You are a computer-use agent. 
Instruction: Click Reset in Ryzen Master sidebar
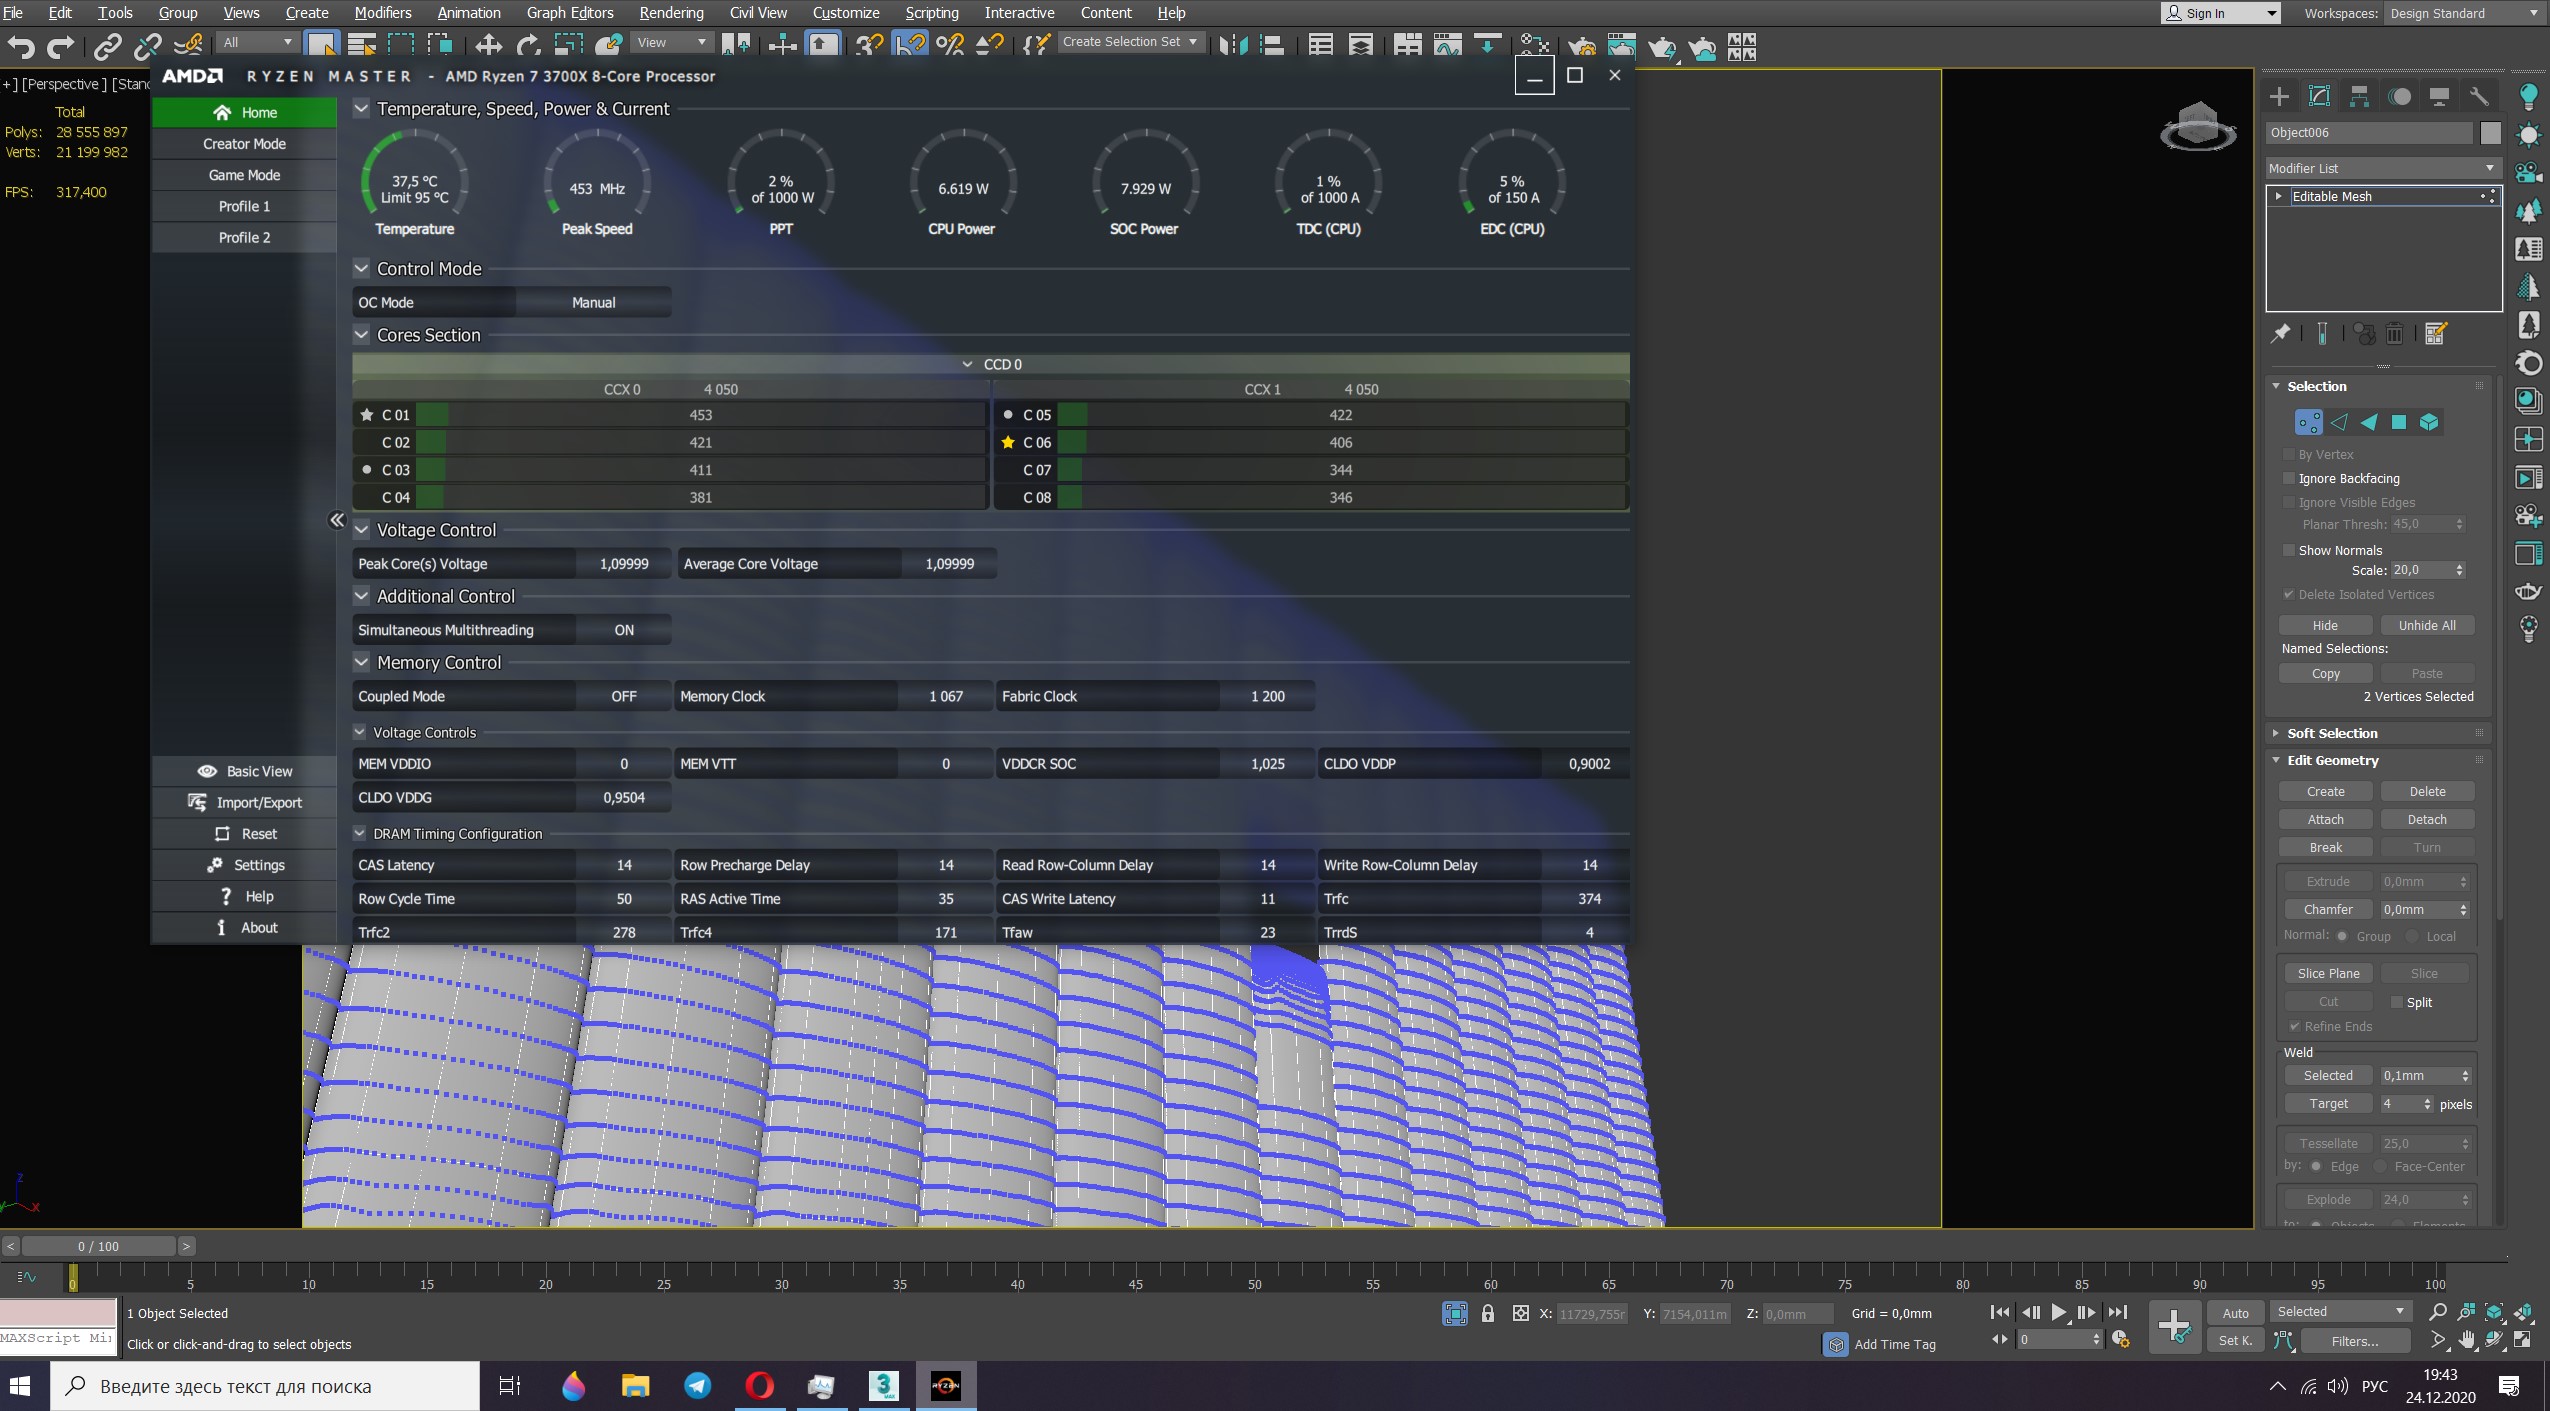coord(244,834)
